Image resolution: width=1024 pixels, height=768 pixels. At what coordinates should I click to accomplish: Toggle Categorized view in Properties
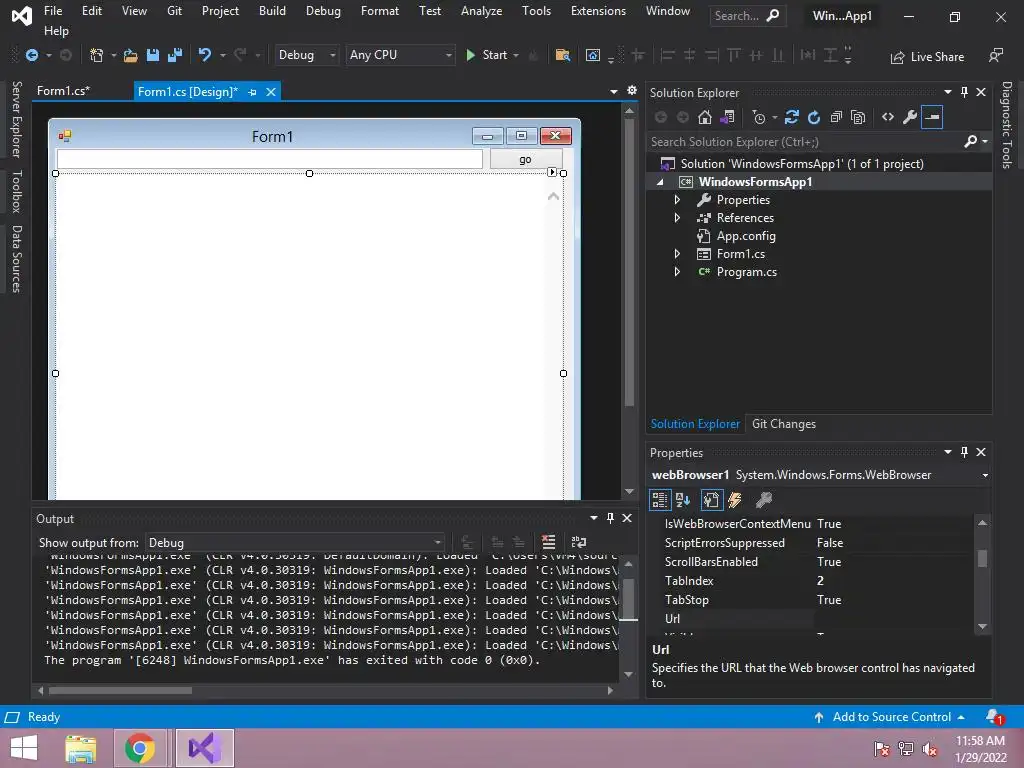coord(660,500)
